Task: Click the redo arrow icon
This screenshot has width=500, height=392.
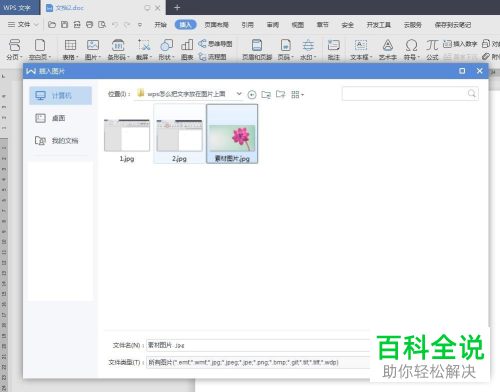Action: (127, 25)
